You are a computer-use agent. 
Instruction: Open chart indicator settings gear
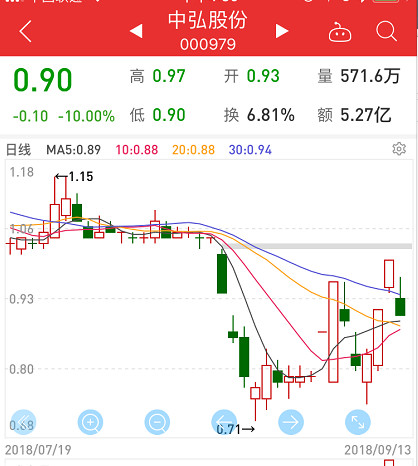click(399, 149)
